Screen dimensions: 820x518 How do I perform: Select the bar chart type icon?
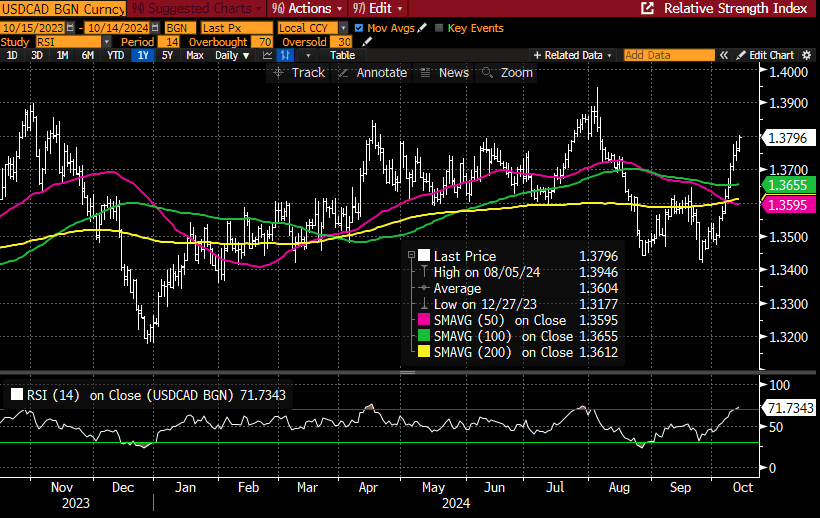[x=287, y=55]
